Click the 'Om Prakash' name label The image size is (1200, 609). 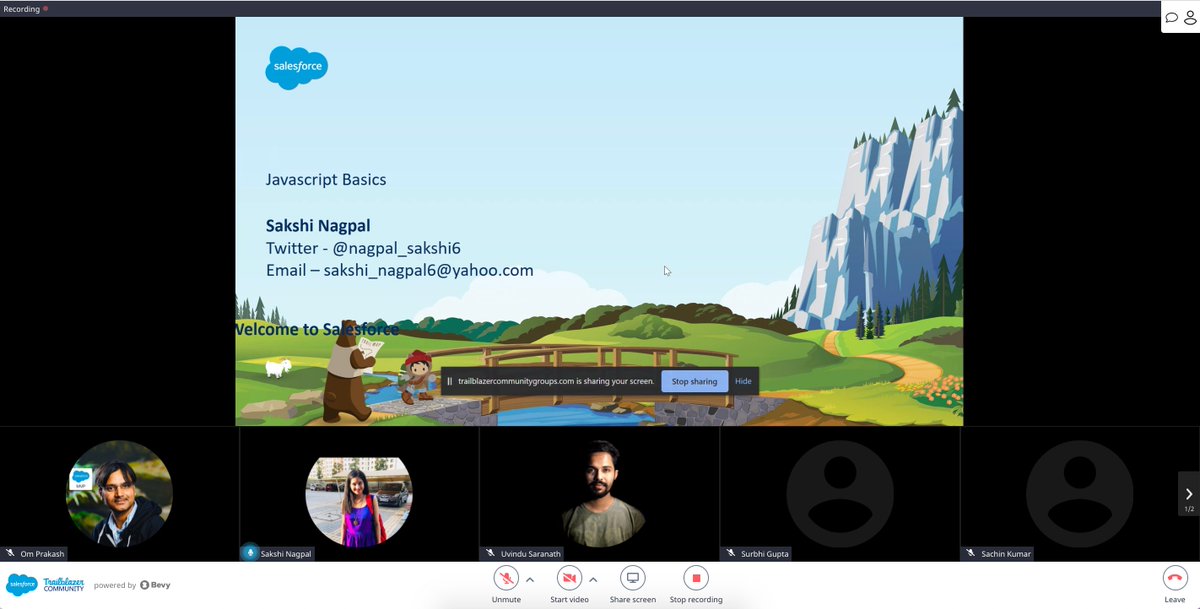[43, 553]
